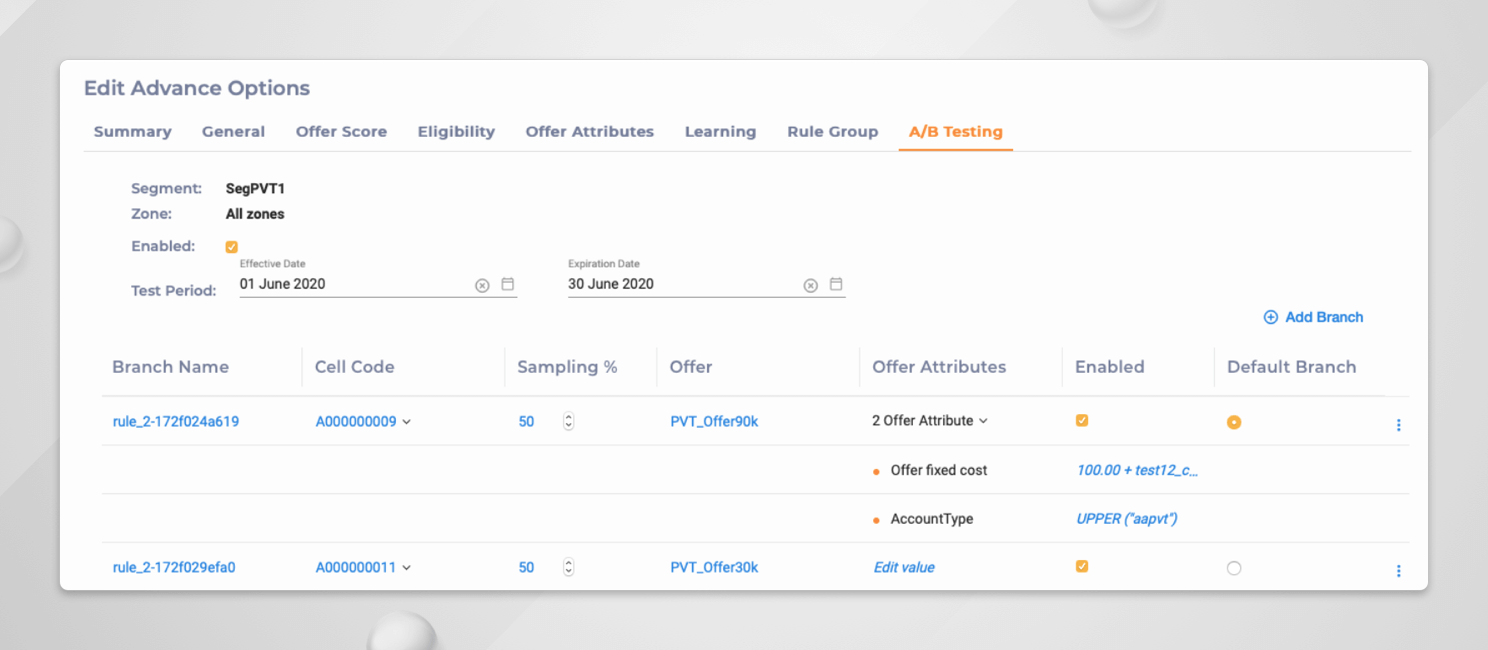Open more options for rule_2-172f024a619 row

1398,425
